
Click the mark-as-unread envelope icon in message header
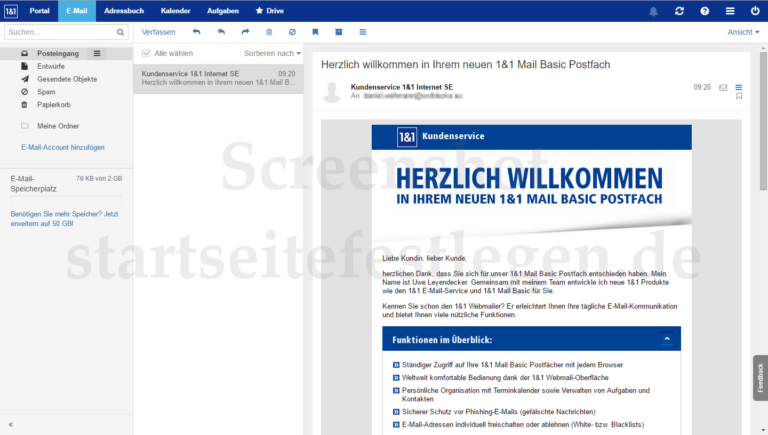point(723,88)
